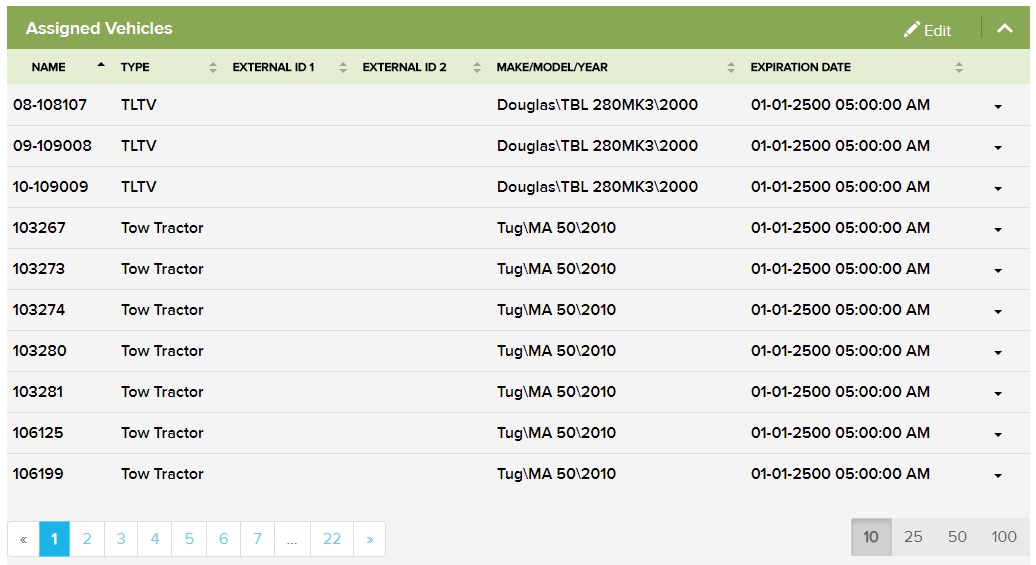This screenshot has width=1036, height=565.
Task: Expand actions dropdown for vehicle 106199
Action: 998,475
